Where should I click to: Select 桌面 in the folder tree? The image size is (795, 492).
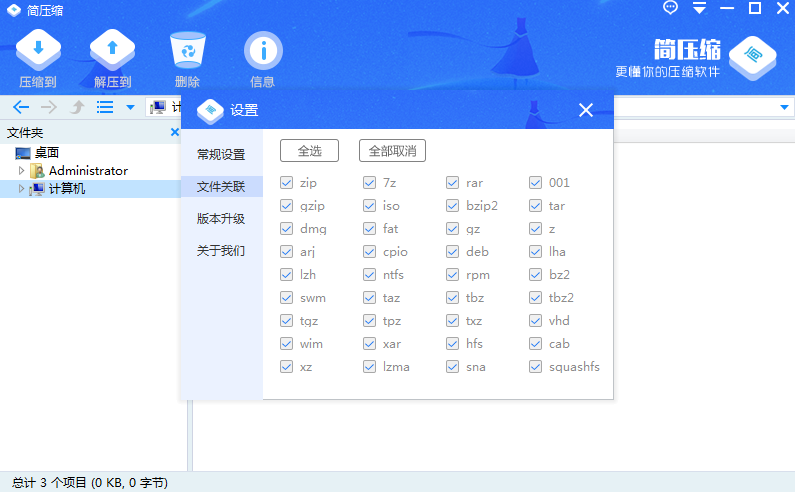pos(47,153)
